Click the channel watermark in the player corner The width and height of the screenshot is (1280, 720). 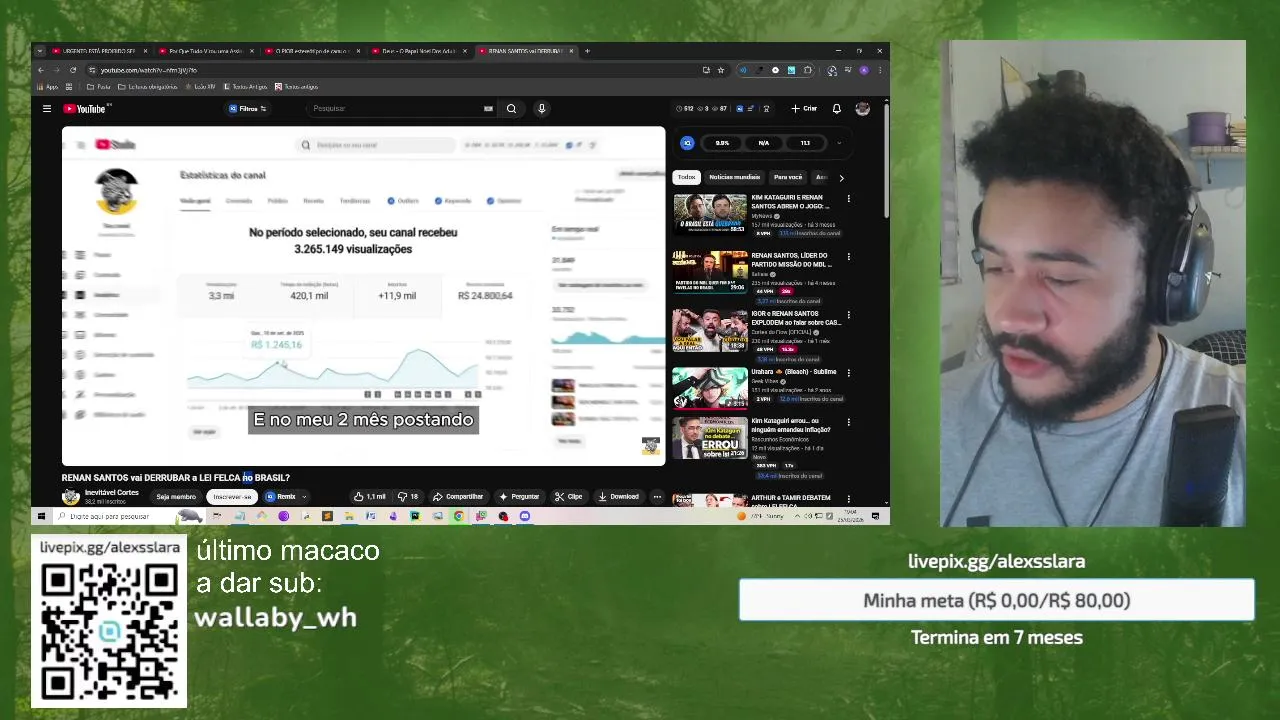[x=651, y=446]
